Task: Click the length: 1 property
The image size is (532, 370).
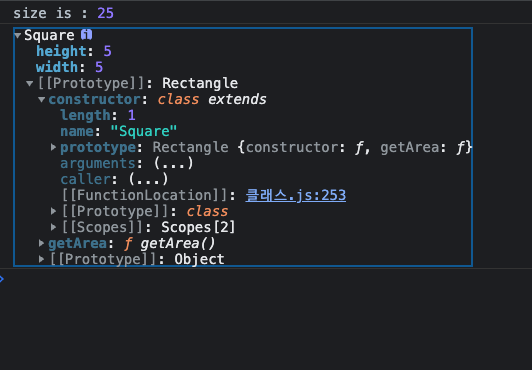Action: click(98, 115)
